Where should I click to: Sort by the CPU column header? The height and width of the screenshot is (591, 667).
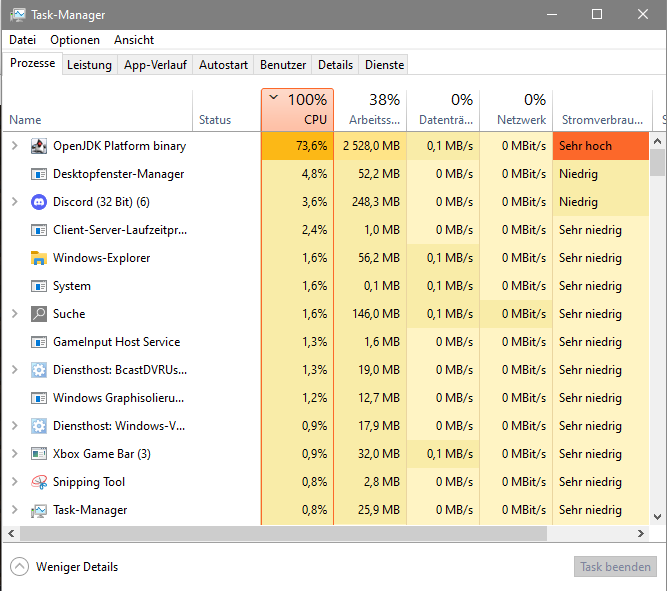297,110
